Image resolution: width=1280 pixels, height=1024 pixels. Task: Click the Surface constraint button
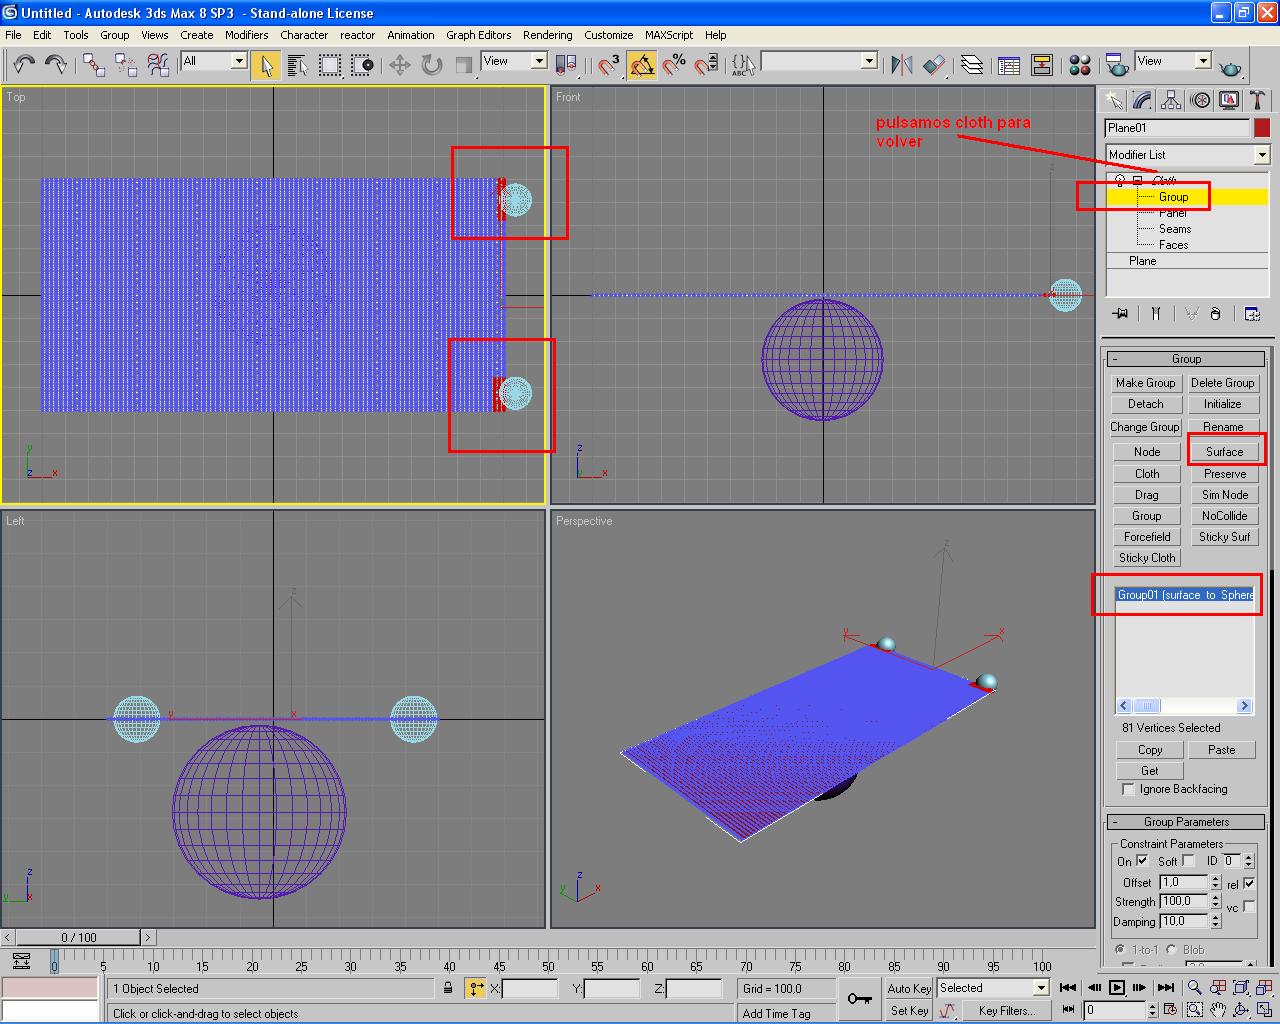click(1224, 452)
